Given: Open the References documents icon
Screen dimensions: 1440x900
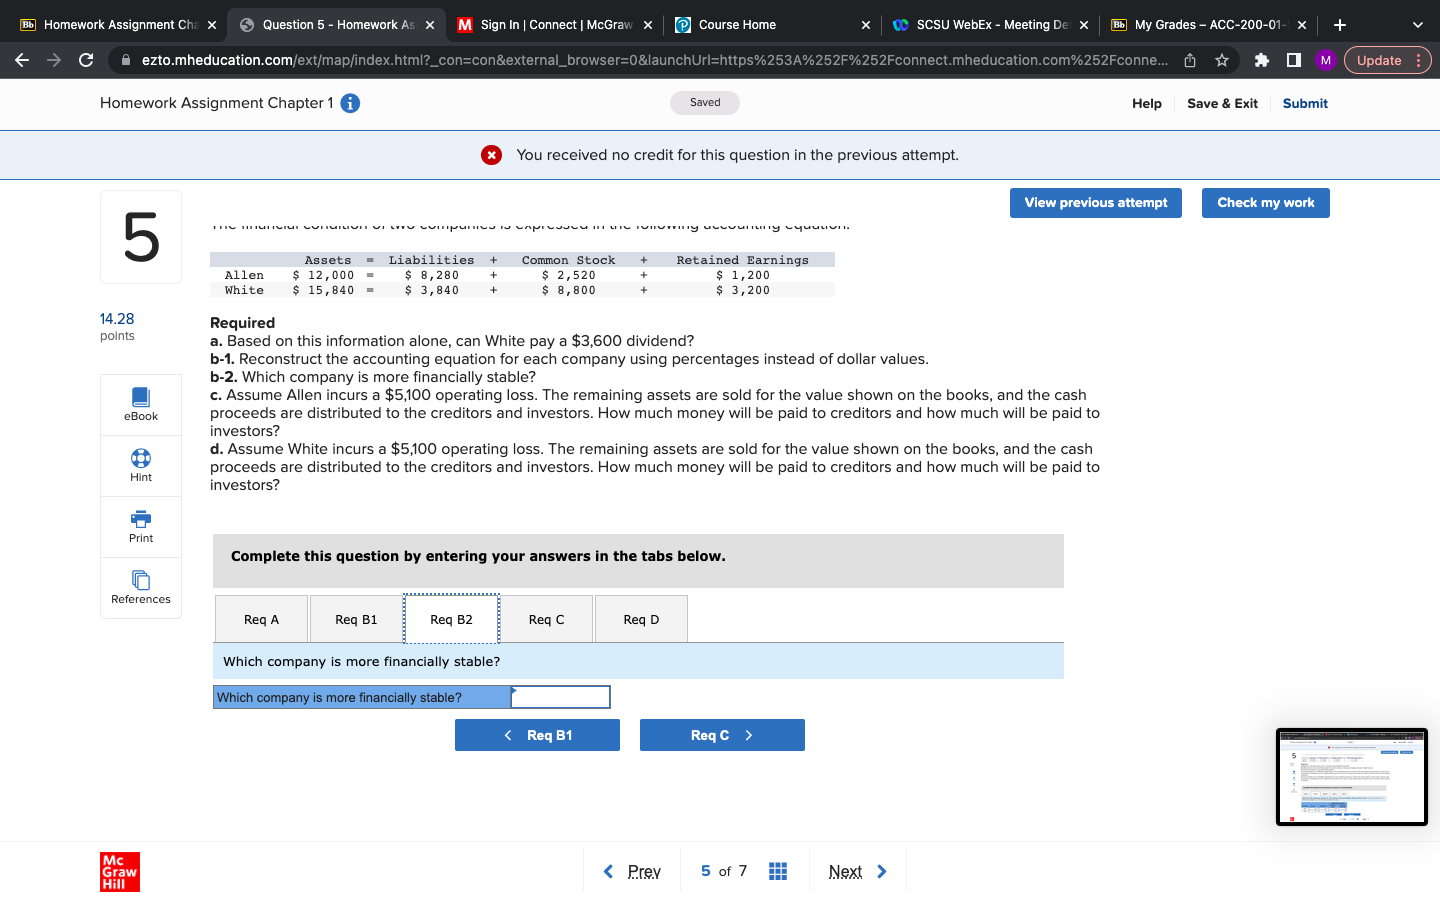Looking at the screenshot, I should pyautogui.click(x=141, y=580).
